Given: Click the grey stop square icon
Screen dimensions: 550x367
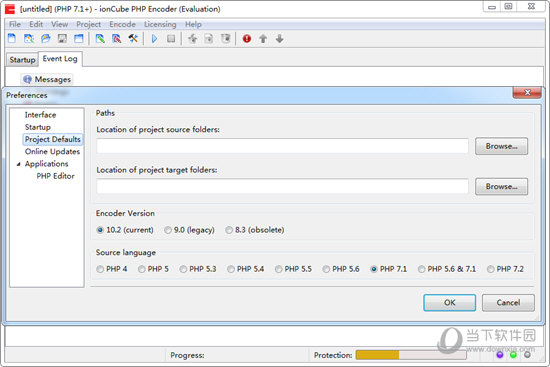Looking at the screenshot, I should tap(171, 39).
